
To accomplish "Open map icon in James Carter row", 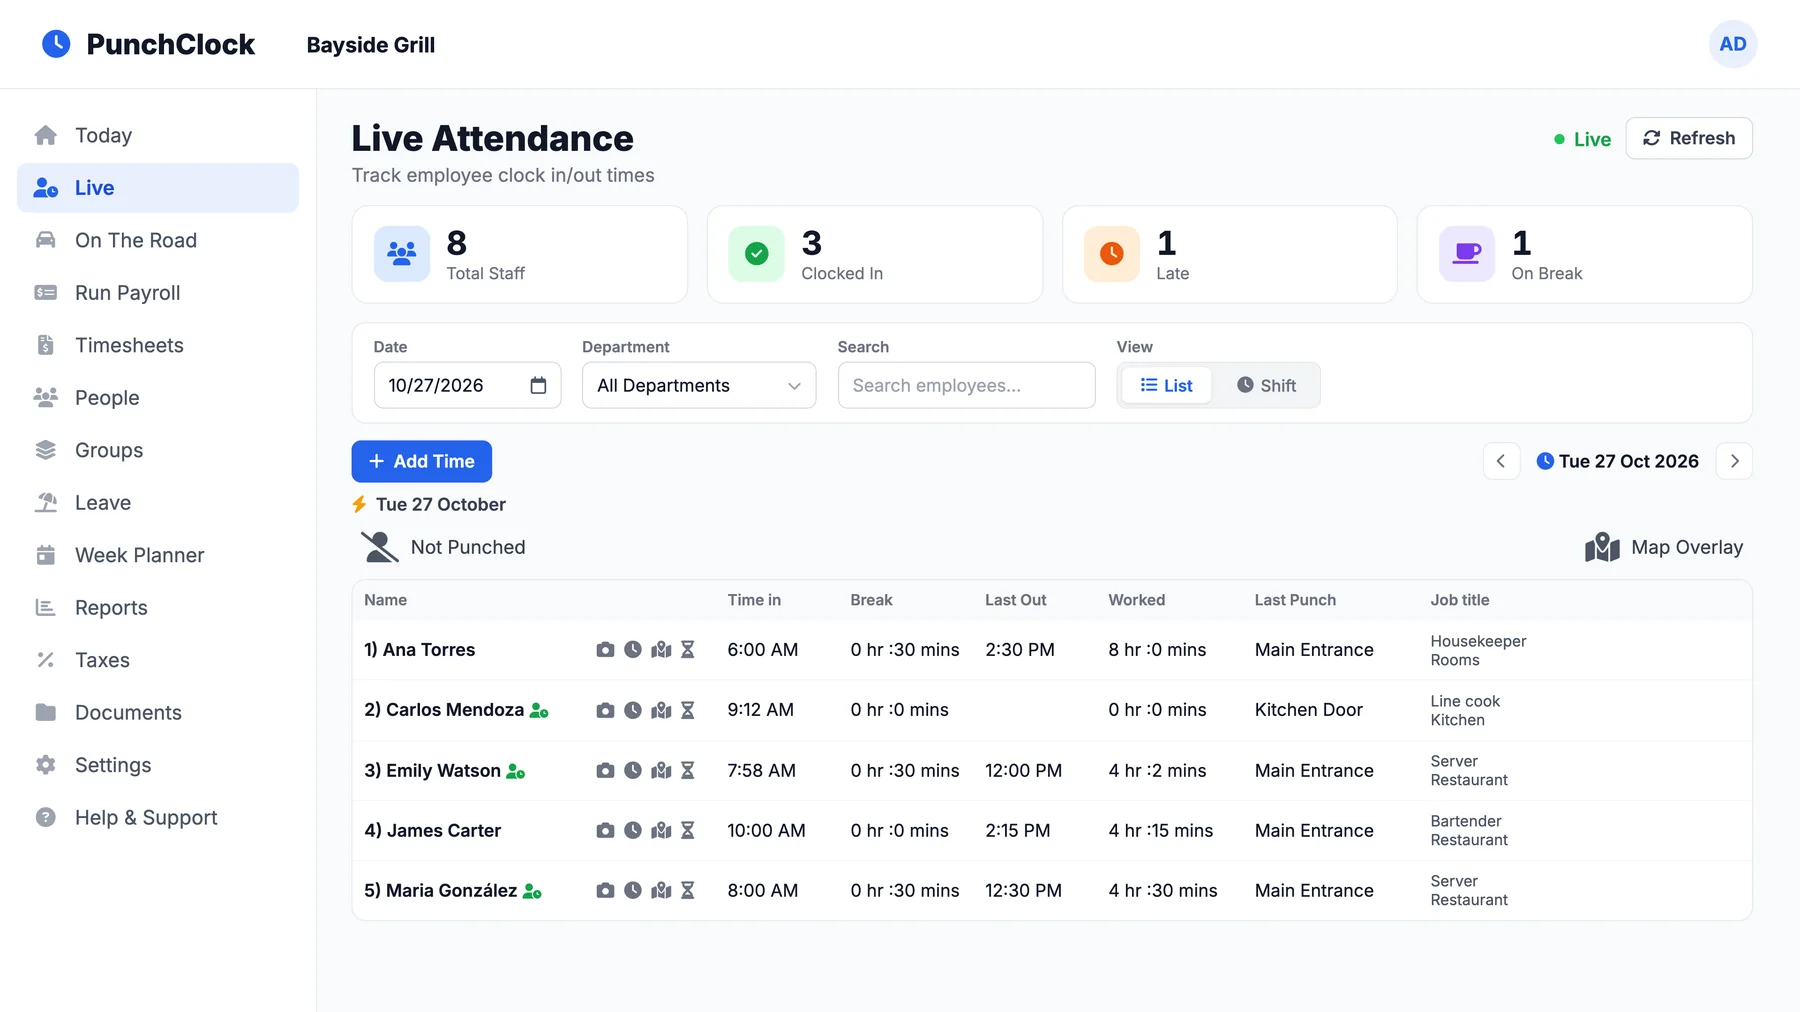I will point(661,831).
